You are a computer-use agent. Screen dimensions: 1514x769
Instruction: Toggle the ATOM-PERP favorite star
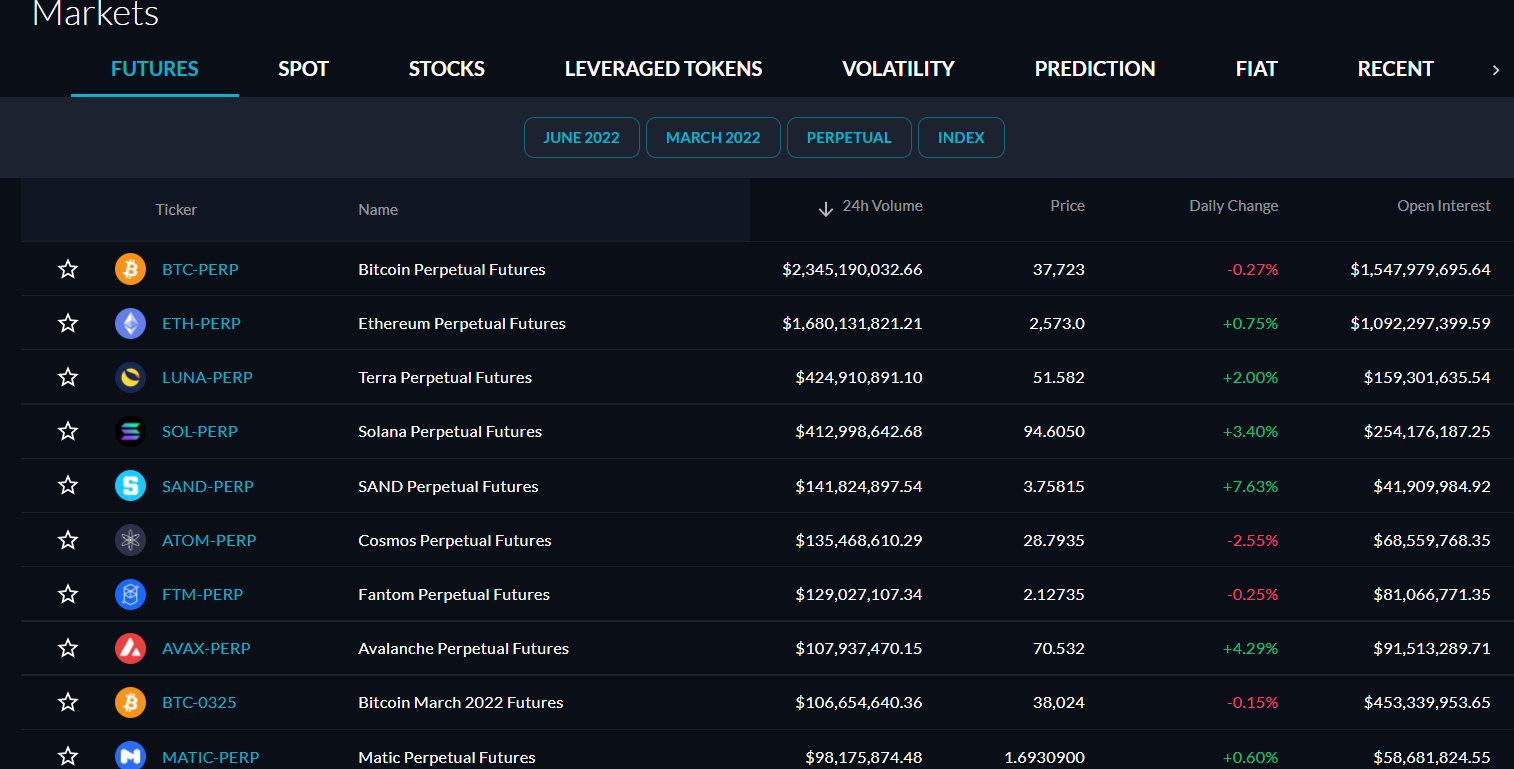[x=68, y=540]
